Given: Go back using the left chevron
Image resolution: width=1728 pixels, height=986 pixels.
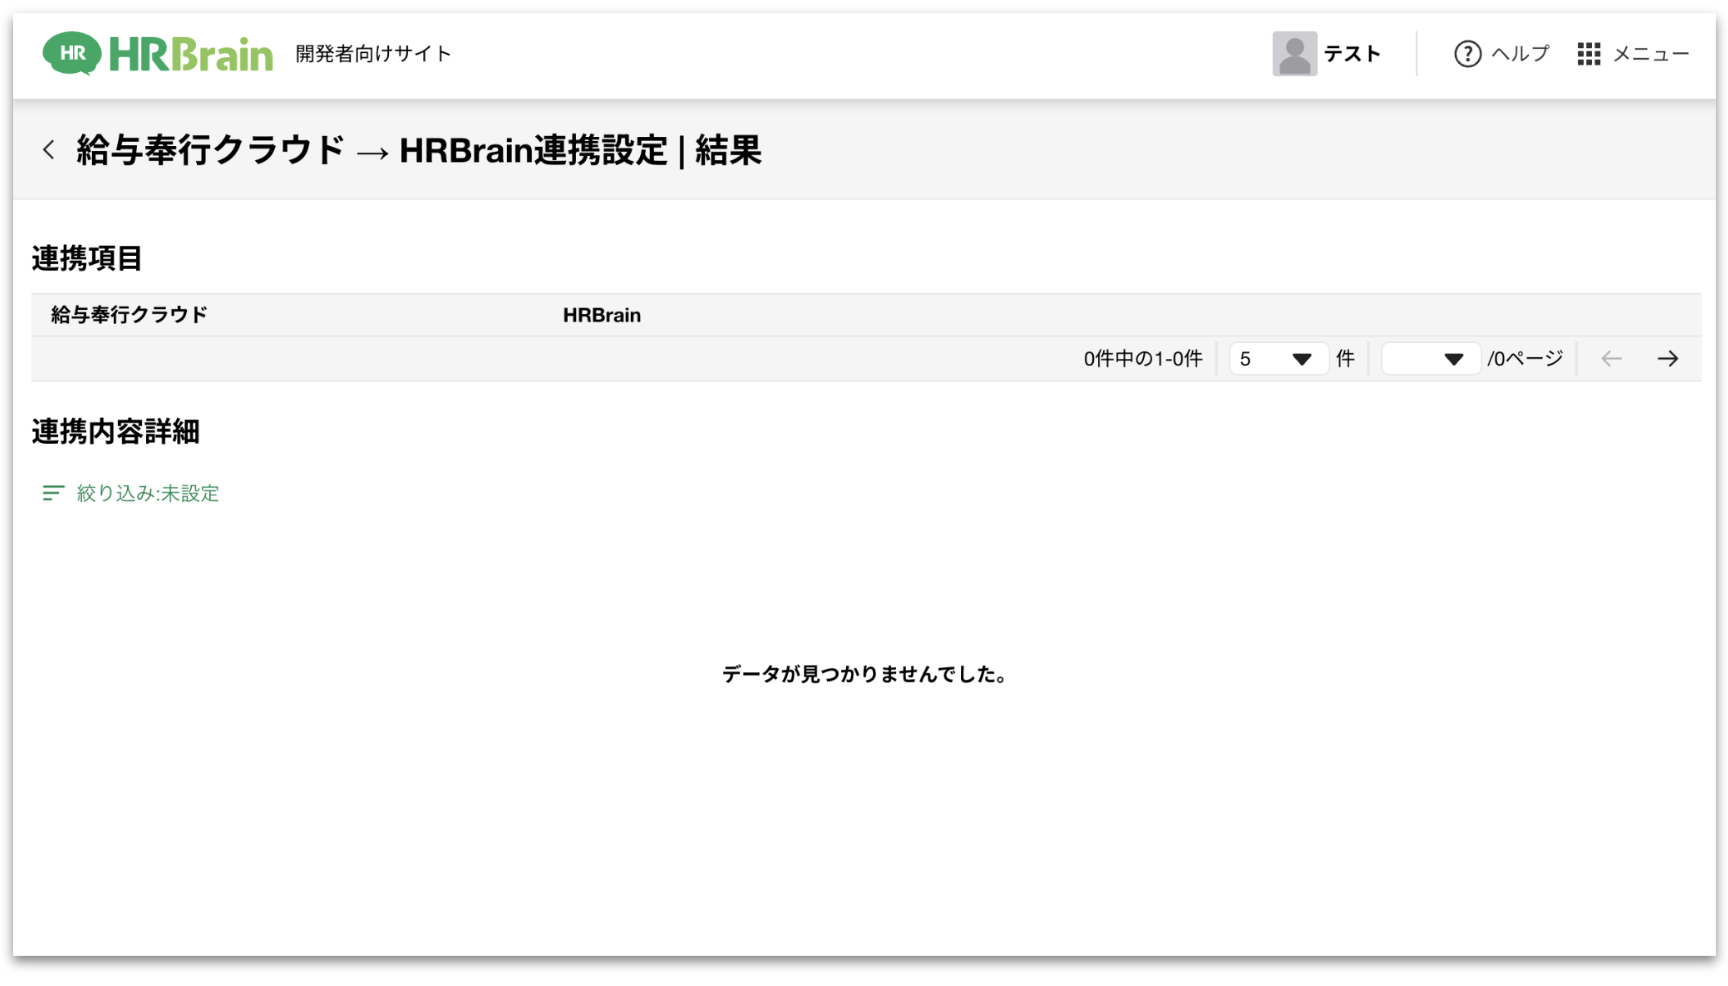Looking at the screenshot, I should click(x=48, y=150).
